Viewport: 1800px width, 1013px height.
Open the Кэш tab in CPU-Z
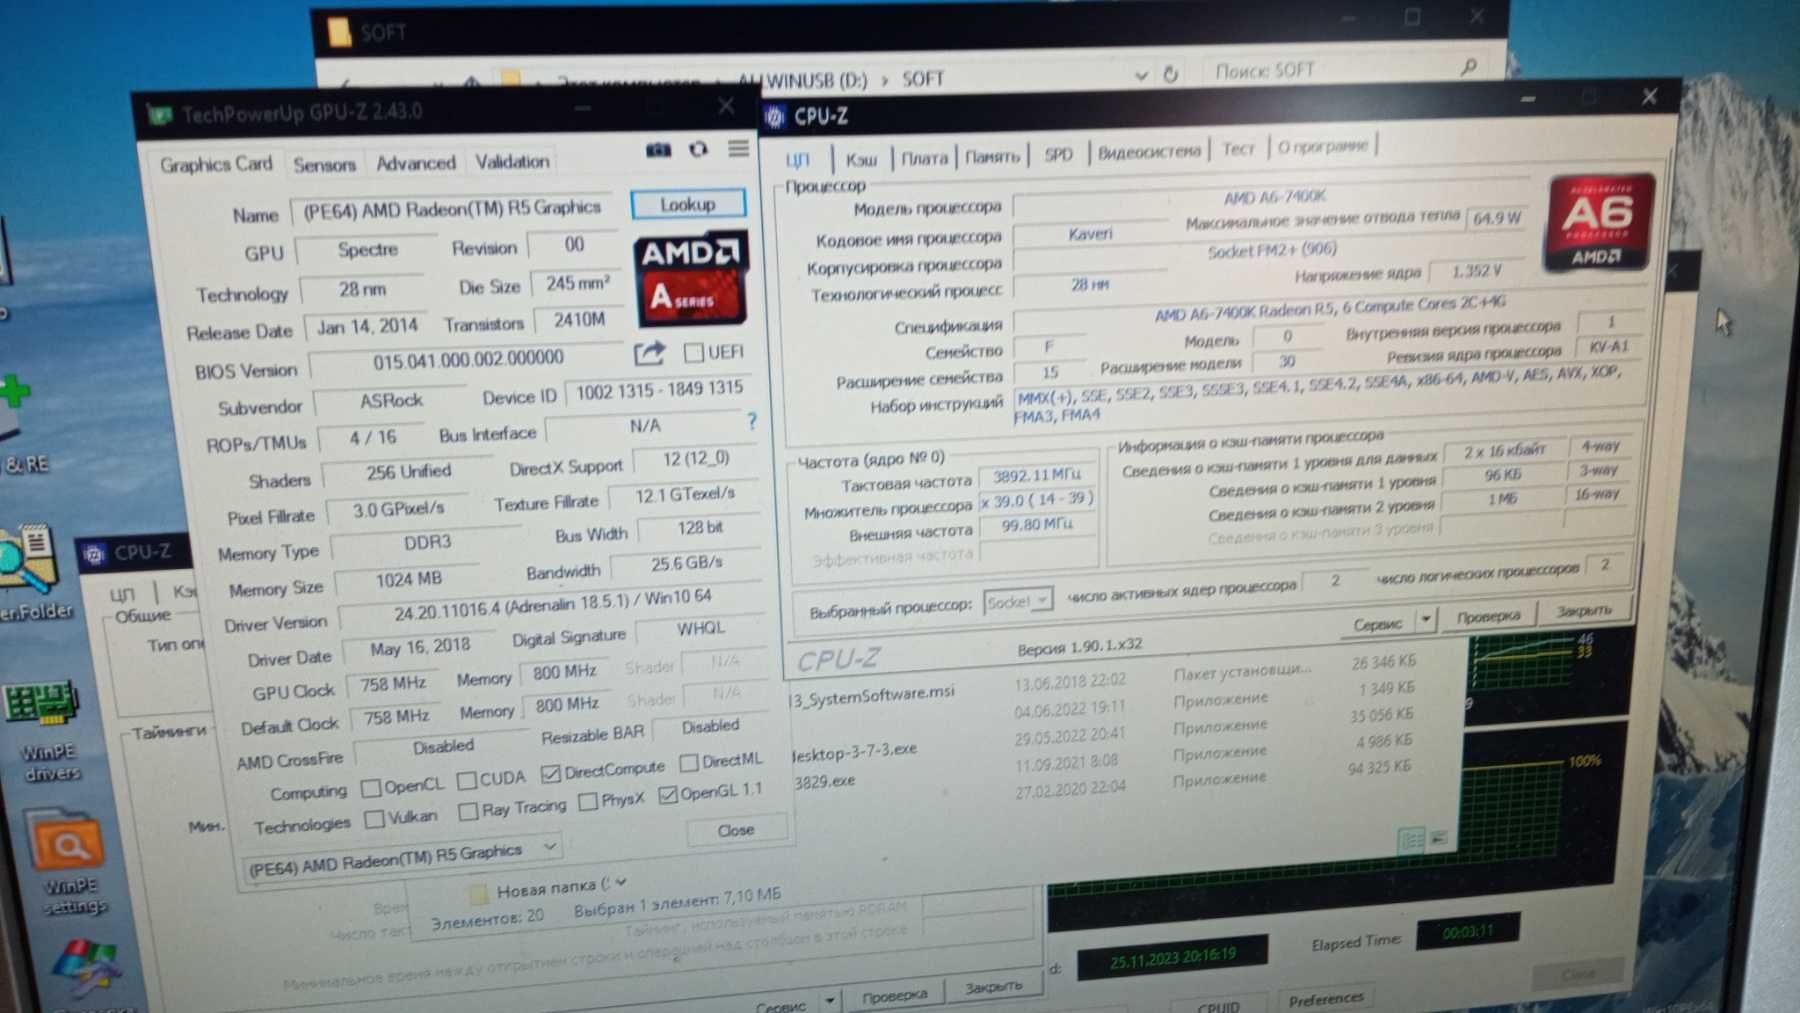(861, 159)
